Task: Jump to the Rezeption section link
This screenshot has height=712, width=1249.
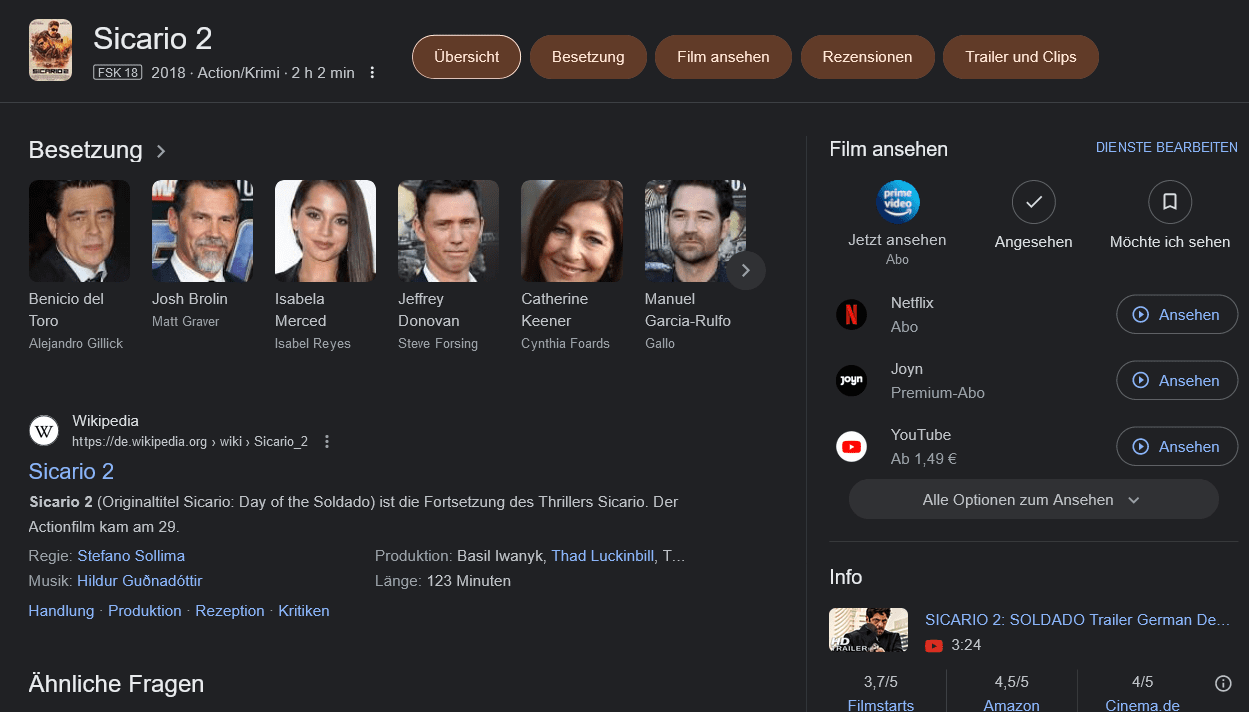Action: point(230,610)
